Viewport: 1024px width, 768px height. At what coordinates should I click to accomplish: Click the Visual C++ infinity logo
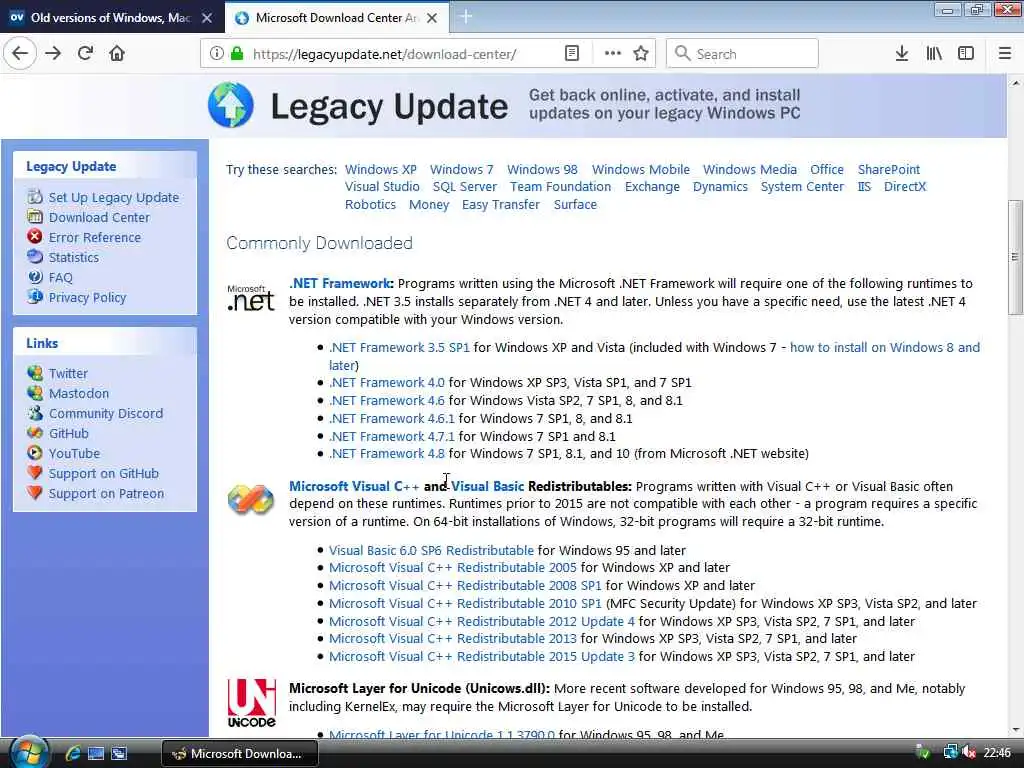coord(251,500)
